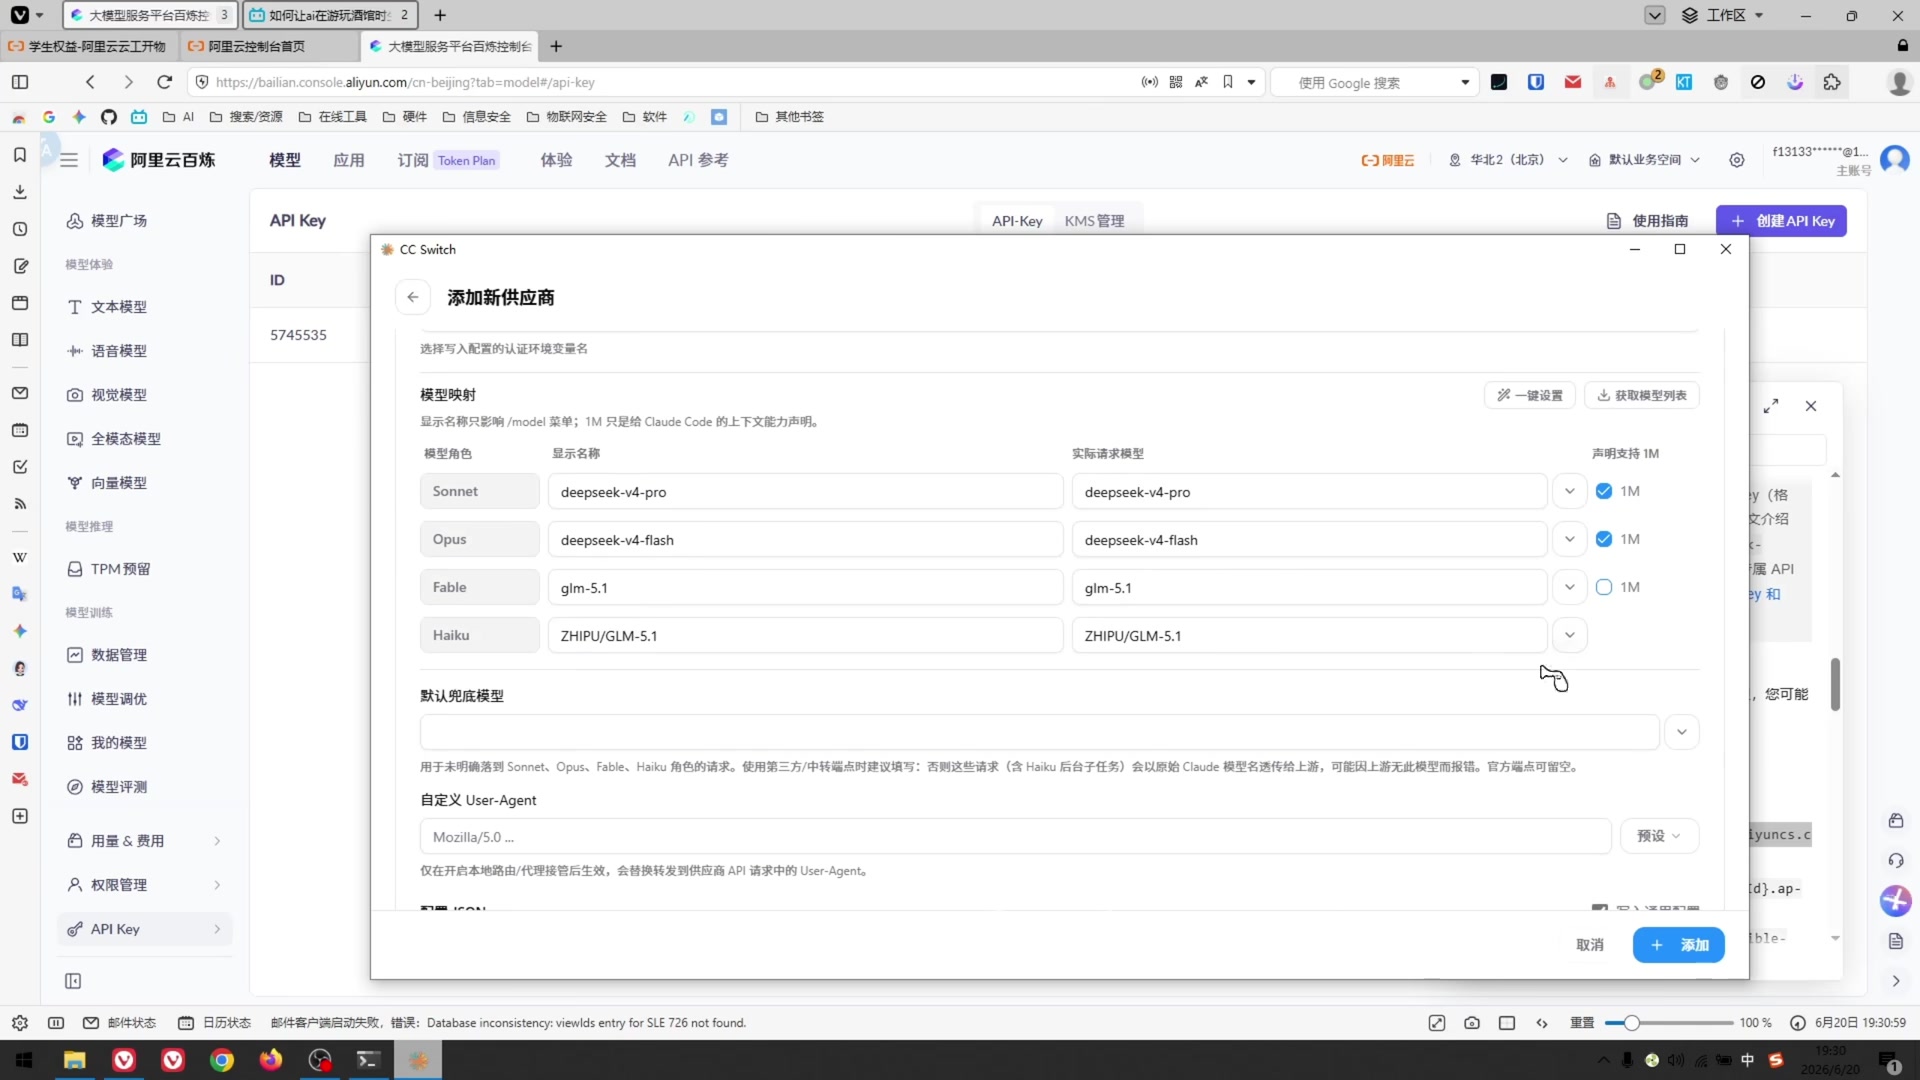Navigate back in browser history
1920x1080 pixels.
pos(90,82)
